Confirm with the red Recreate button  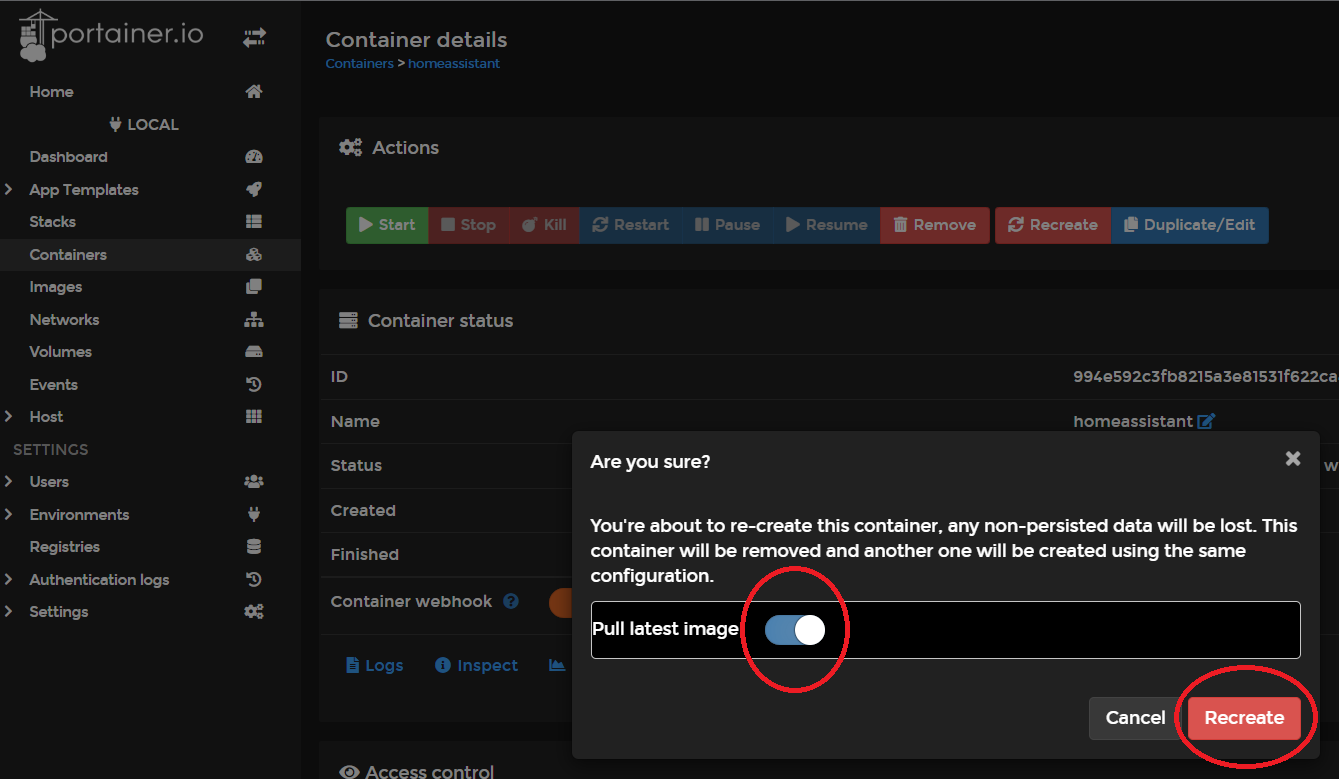click(1244, 718)
